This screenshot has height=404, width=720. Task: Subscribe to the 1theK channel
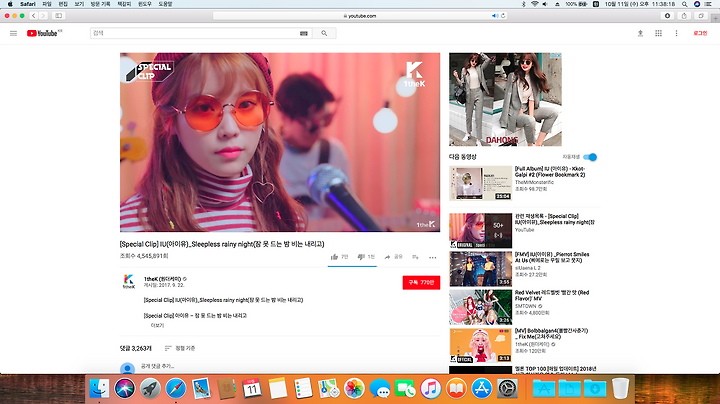click(421, 282)
